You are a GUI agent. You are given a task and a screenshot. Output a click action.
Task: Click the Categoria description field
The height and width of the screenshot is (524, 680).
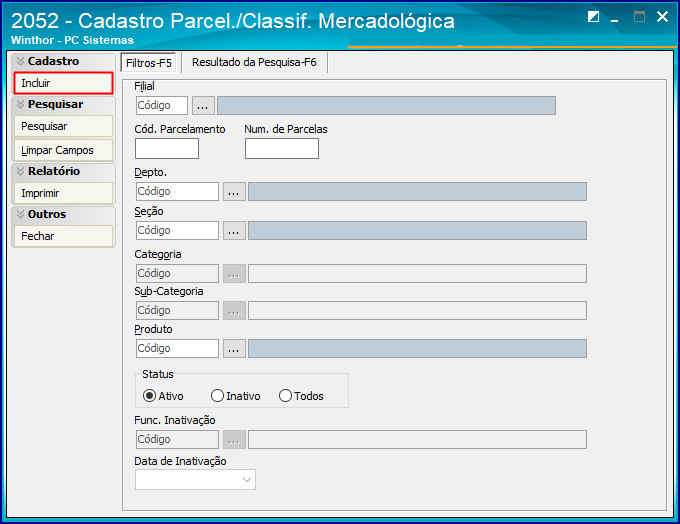pos(418,274)
